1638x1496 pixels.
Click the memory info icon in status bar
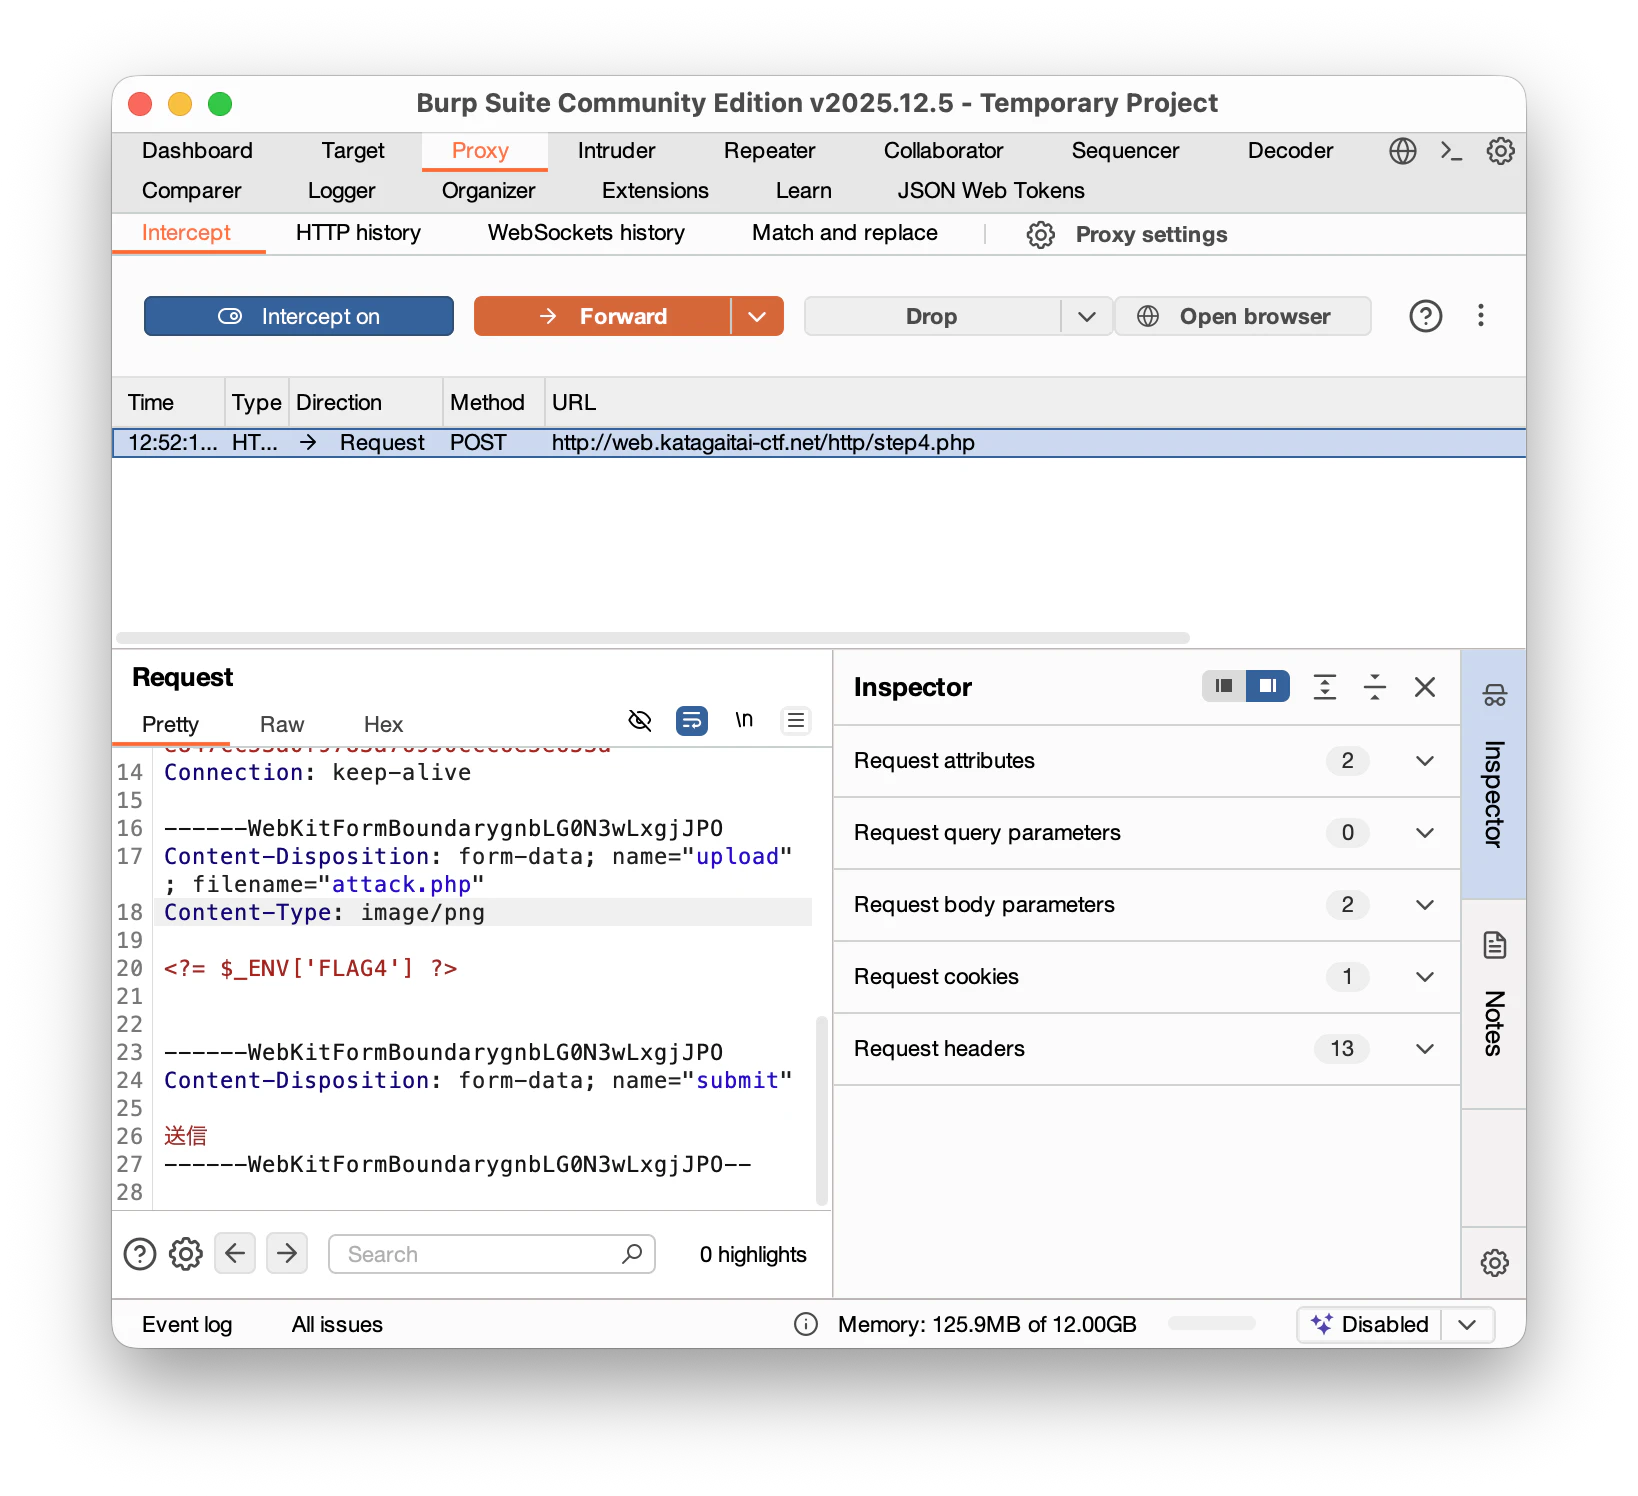coord(806,1324)
